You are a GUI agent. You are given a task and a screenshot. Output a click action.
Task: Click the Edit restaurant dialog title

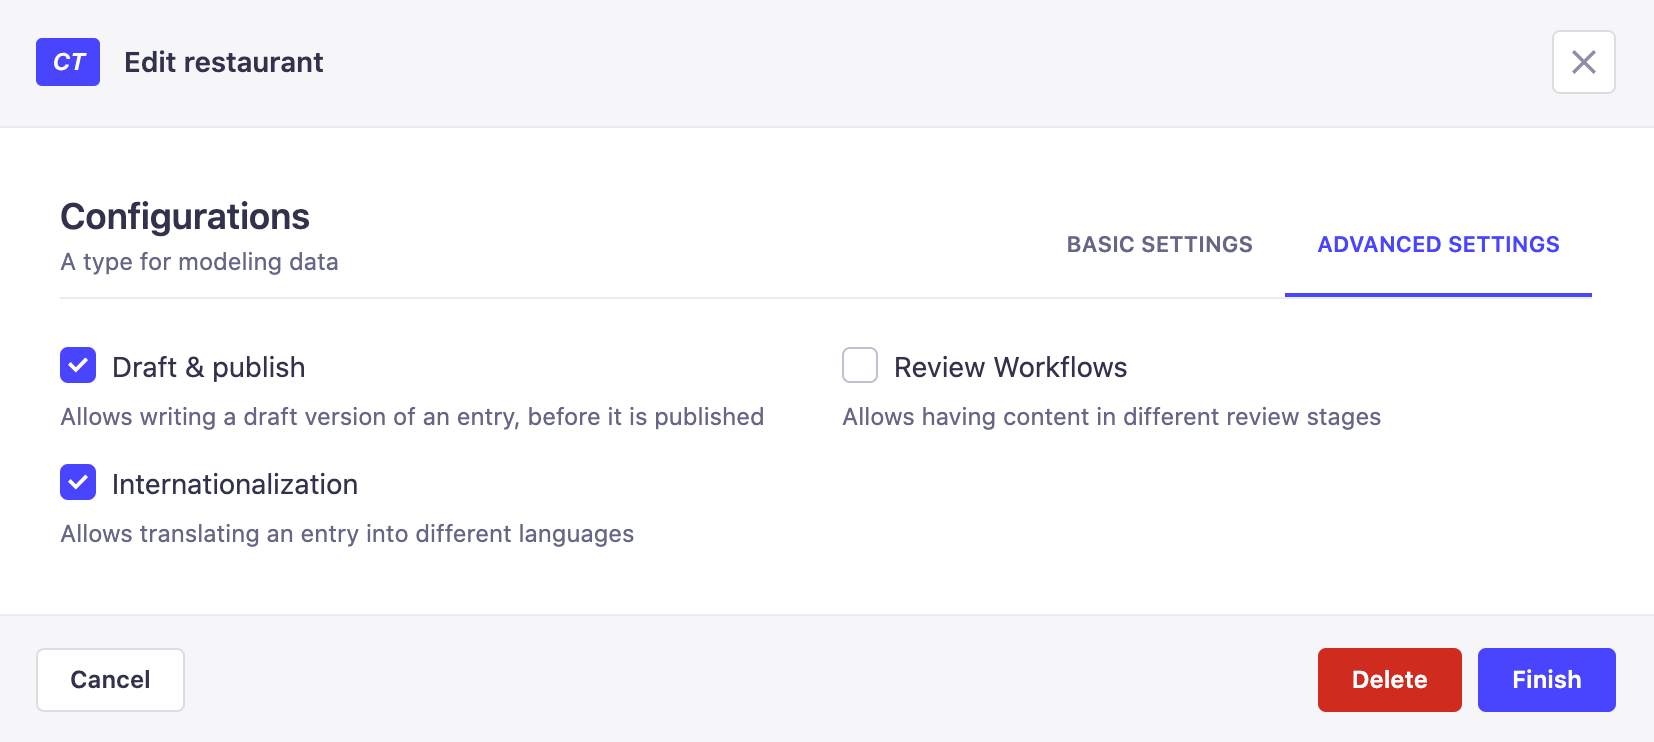223,63
